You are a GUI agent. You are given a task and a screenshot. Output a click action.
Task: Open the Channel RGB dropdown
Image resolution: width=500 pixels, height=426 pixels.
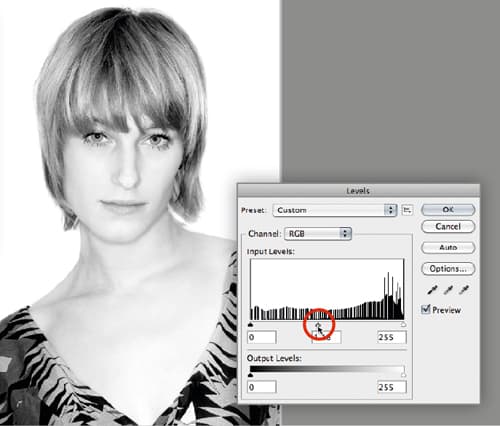pyautogui.click(x=318, y=234)
